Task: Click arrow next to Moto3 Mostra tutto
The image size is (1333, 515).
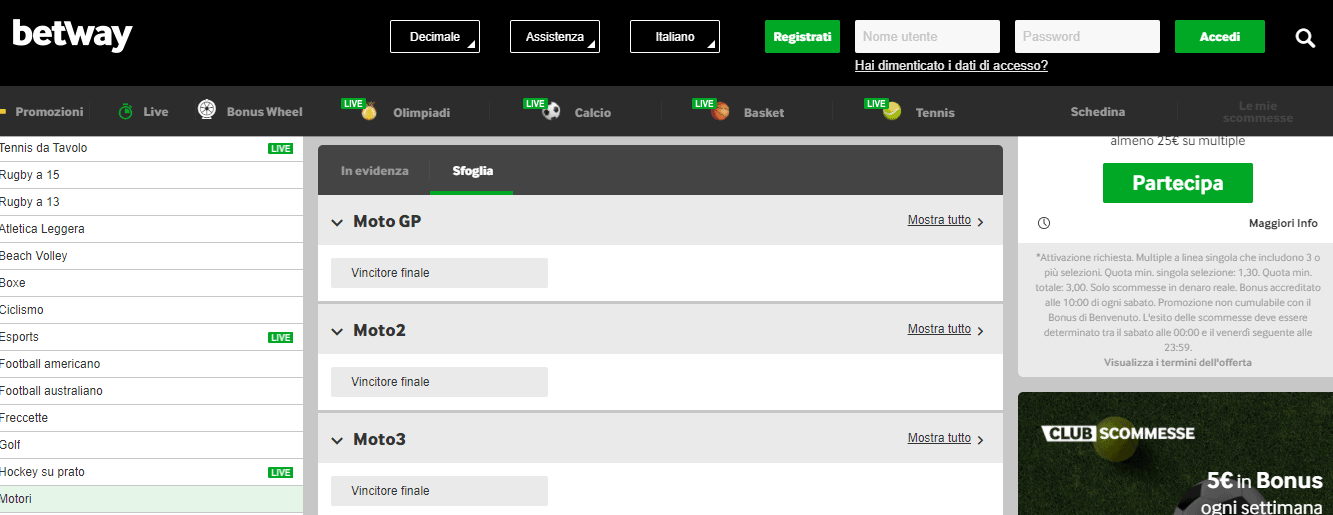Action: (x=981, y=440)
